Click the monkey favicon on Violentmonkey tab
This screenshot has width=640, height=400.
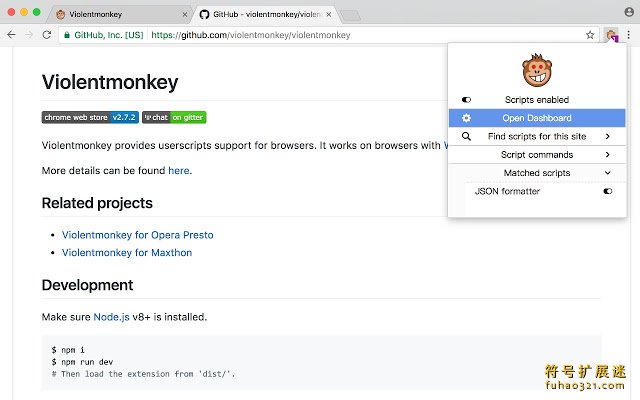tap(60, 14)
